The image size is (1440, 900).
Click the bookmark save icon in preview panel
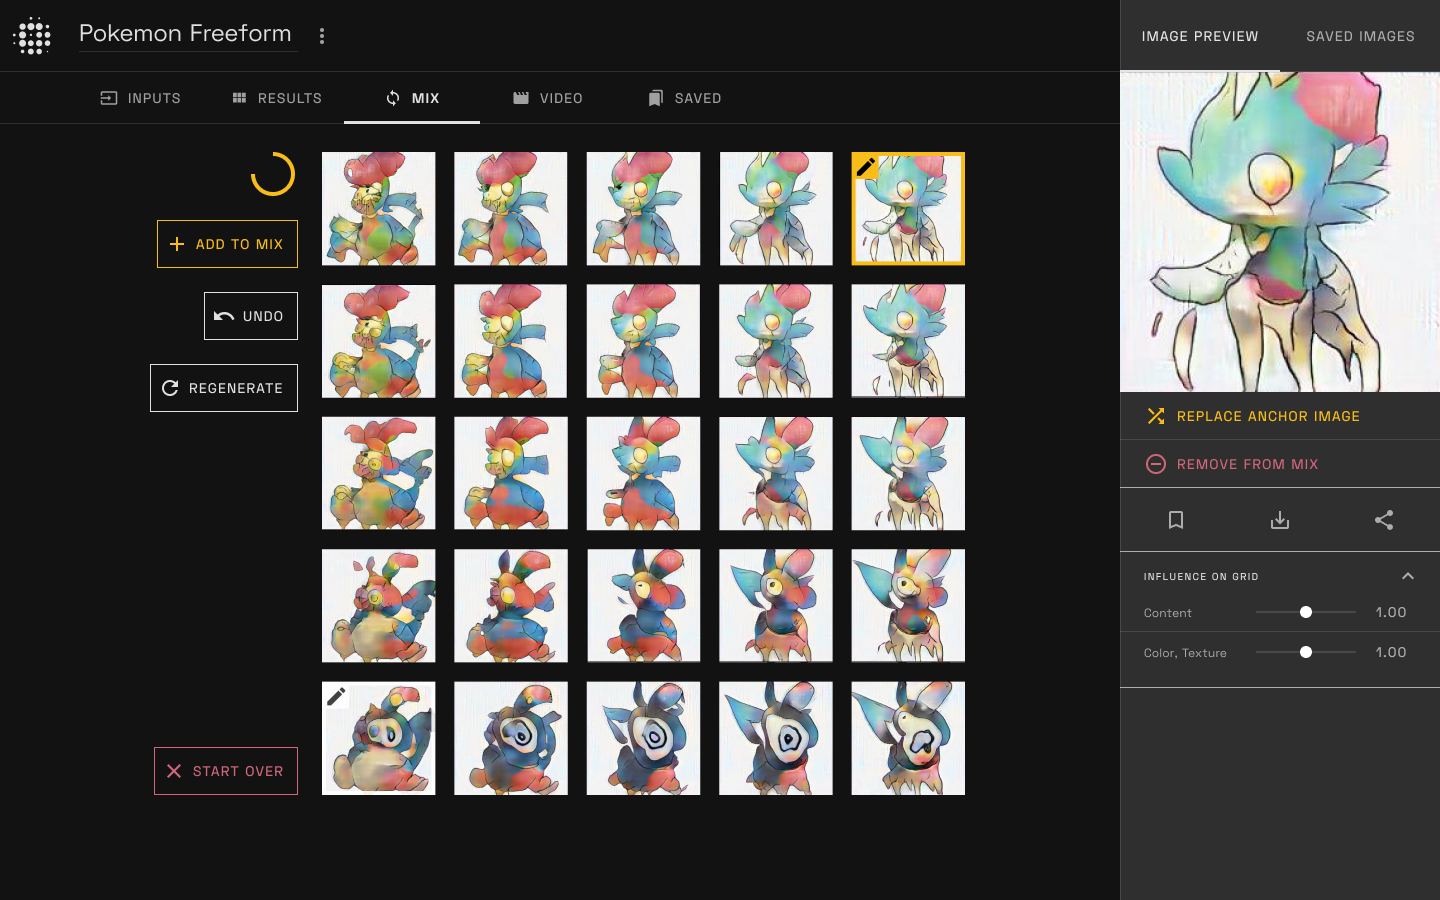(1176, 520)
